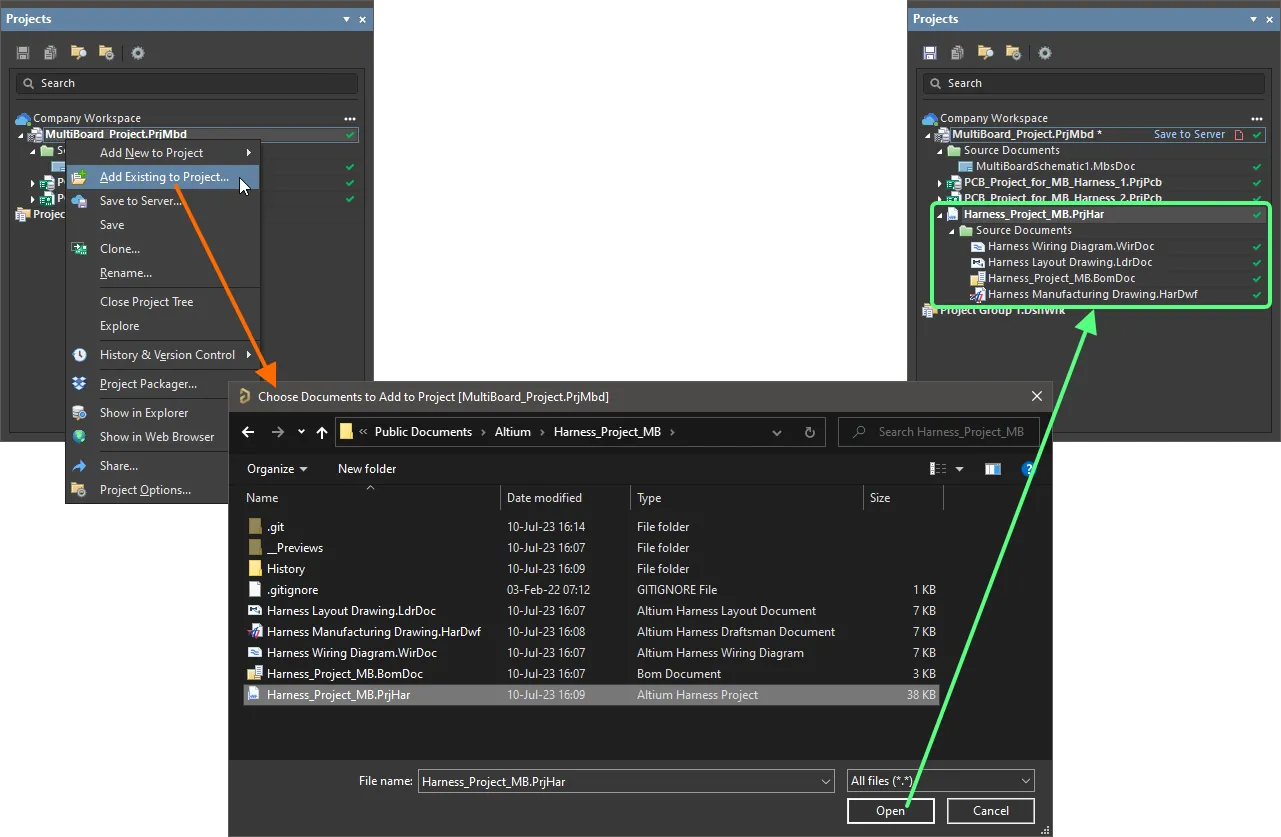Image resolution: width=1281 pixels, height=837 pixels.
Task: Select the .gitignore file in file list
Action: [292, 589]
